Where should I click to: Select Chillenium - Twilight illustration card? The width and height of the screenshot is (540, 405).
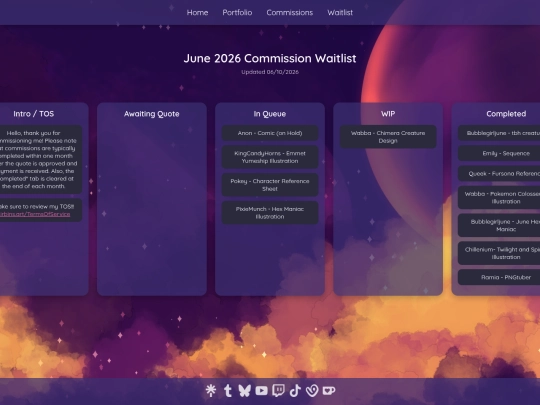click(x=499, y=253)
